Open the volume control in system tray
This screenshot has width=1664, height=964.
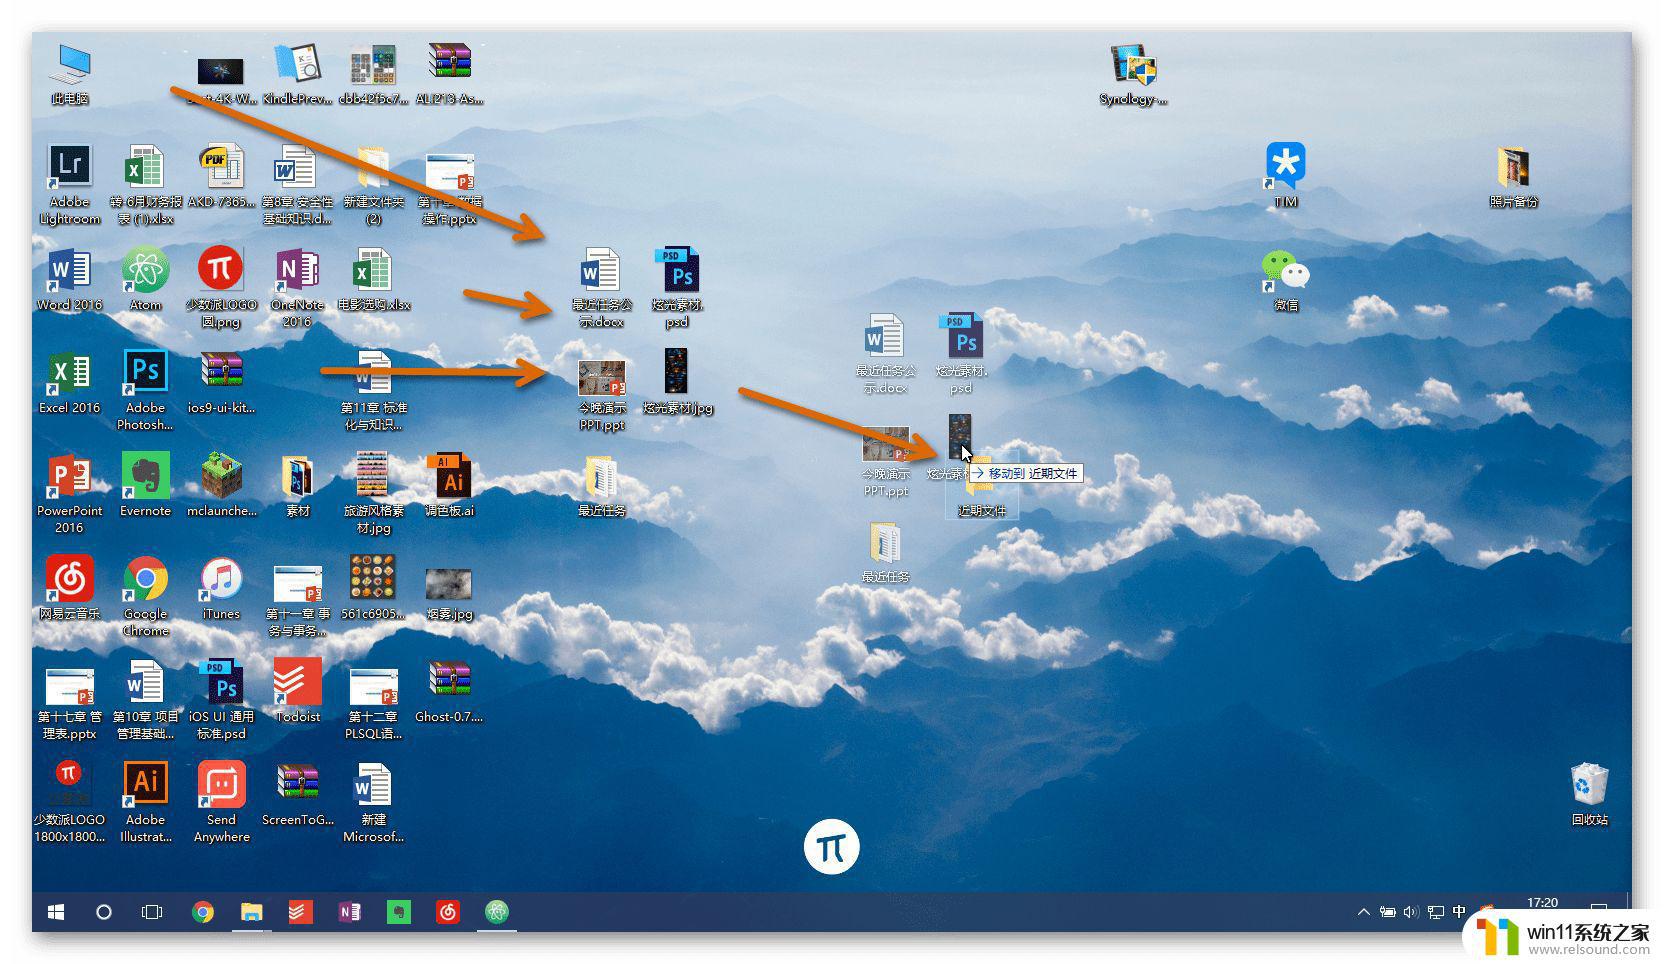pos(1411,912)
